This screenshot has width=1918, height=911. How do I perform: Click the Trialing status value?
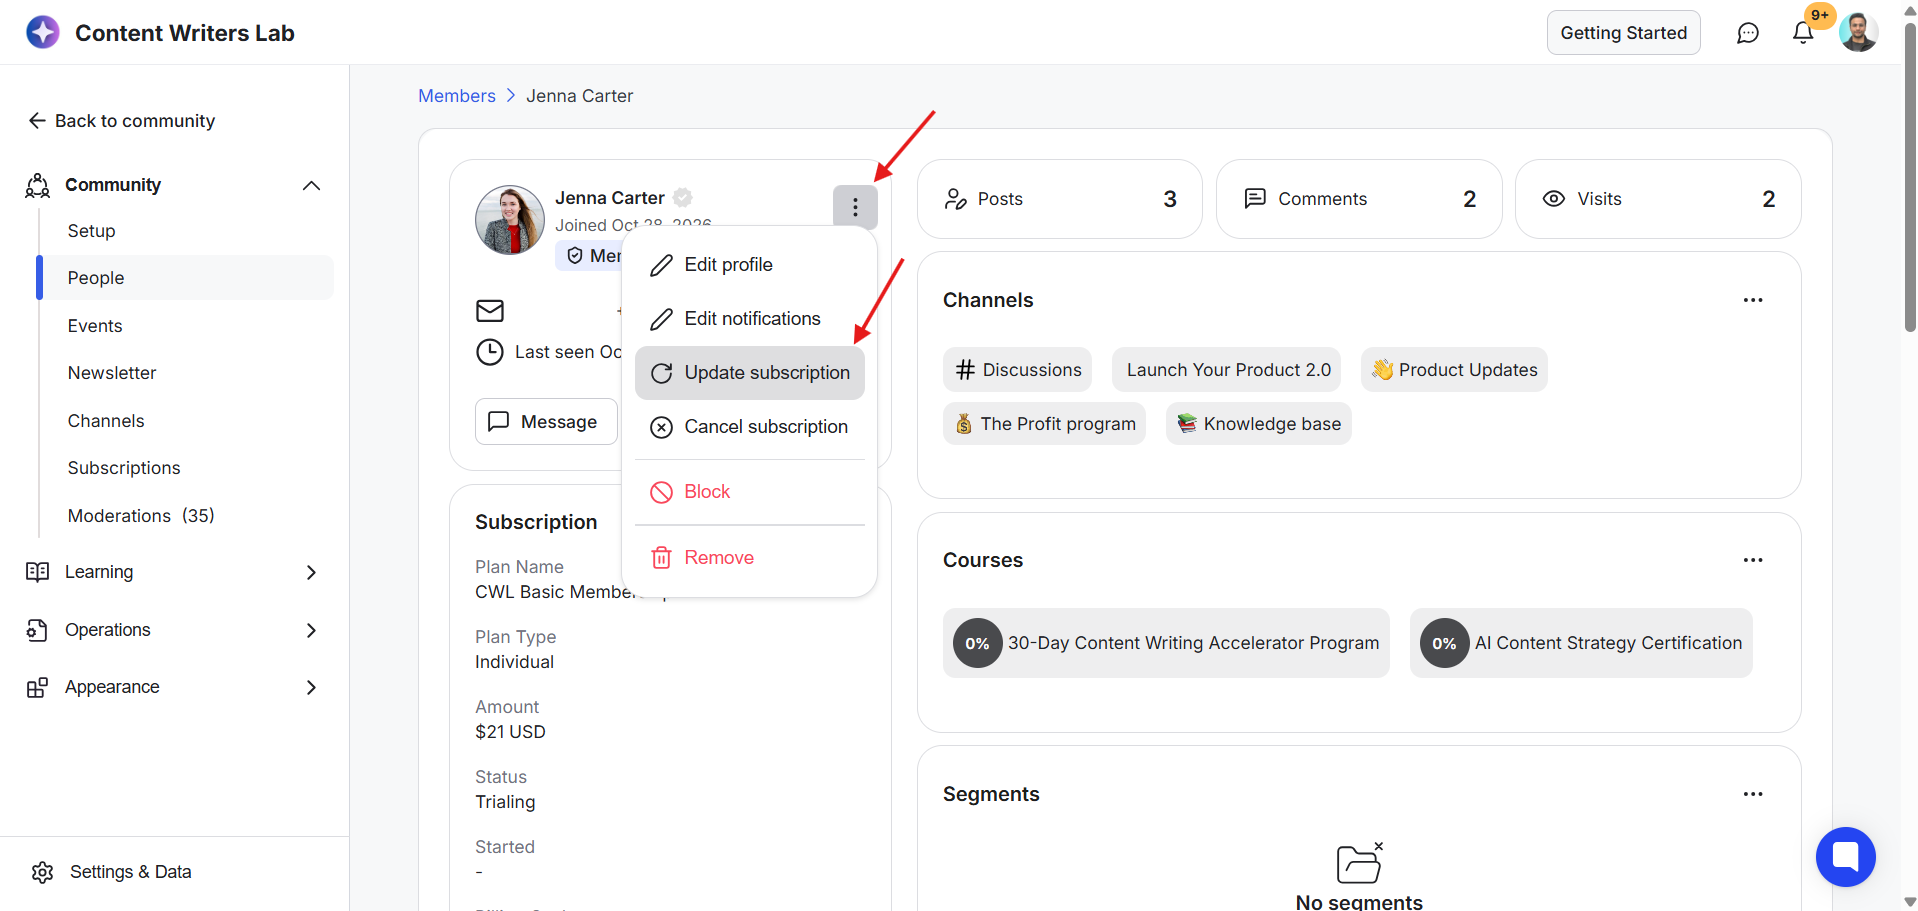pyautogui.click(x=505, y=802)
